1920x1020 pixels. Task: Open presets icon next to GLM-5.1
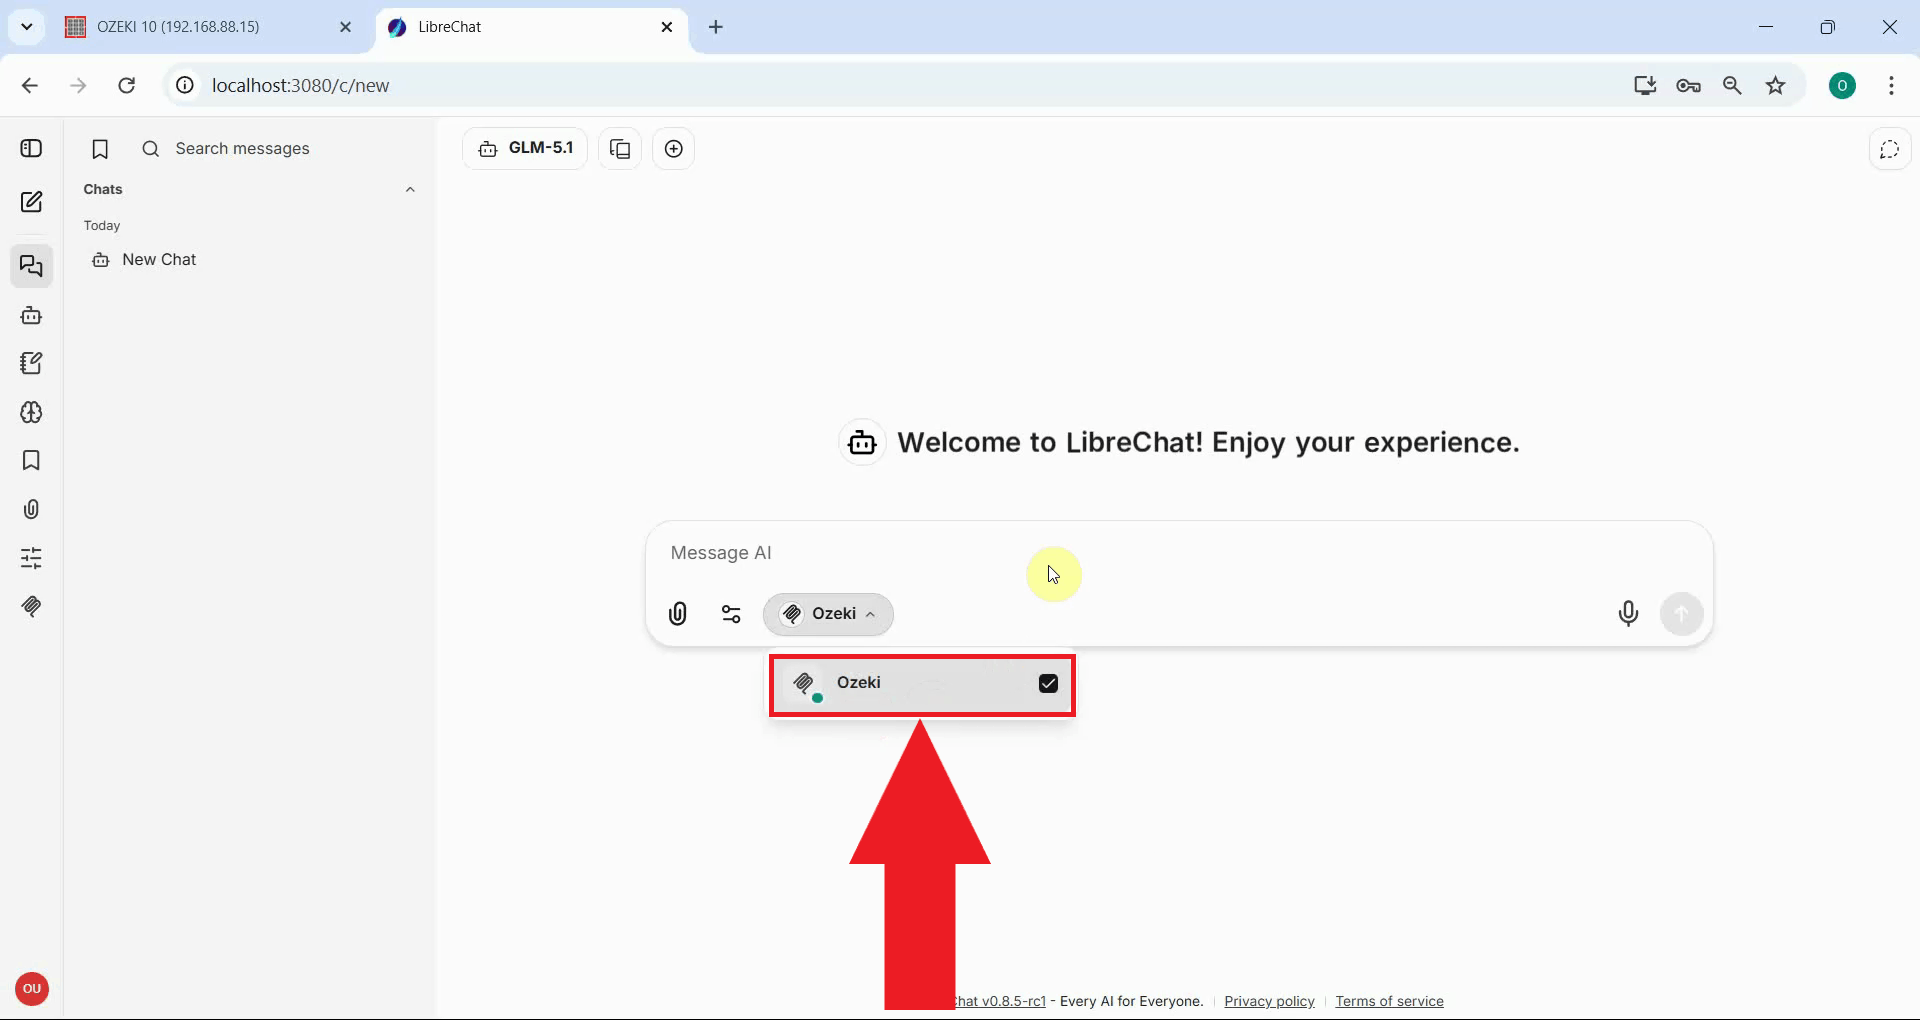coord(620,149)
